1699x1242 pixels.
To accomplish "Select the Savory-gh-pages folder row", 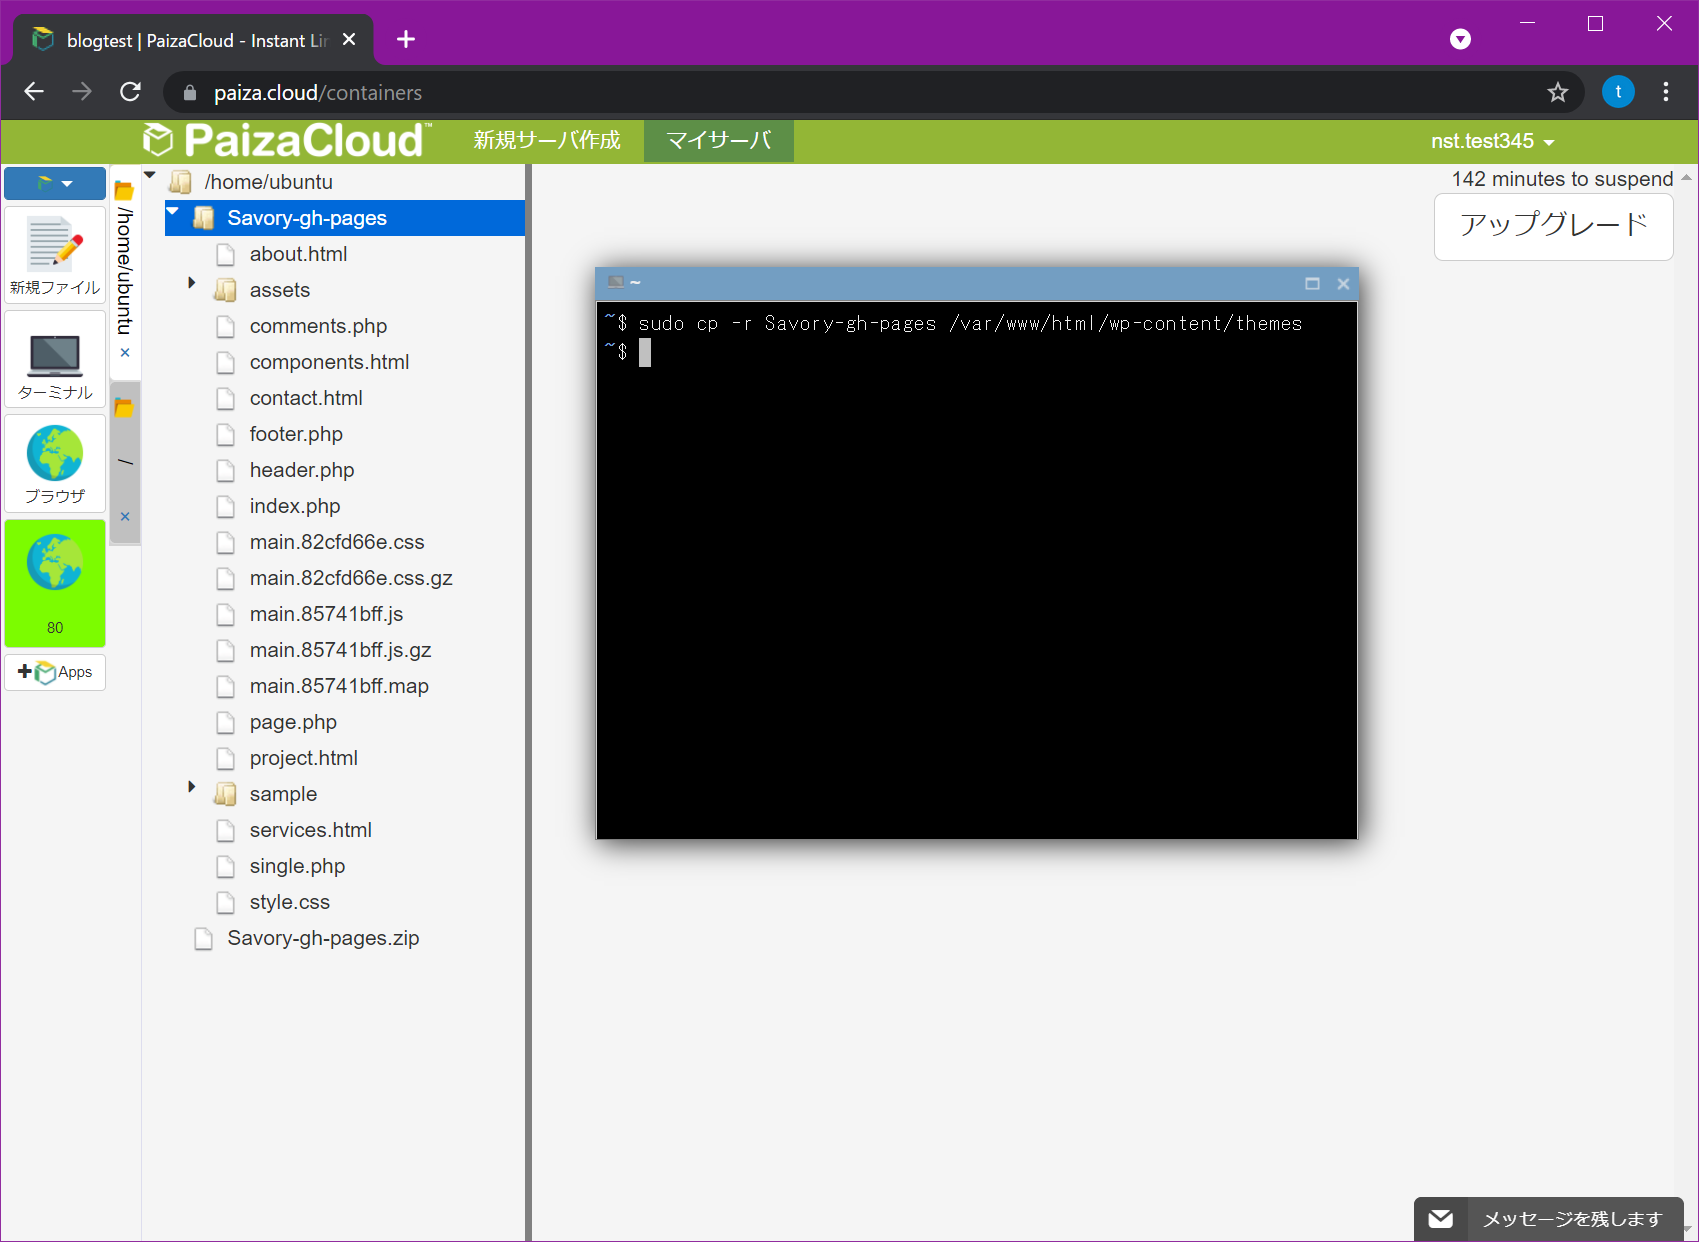I will 345,218.
